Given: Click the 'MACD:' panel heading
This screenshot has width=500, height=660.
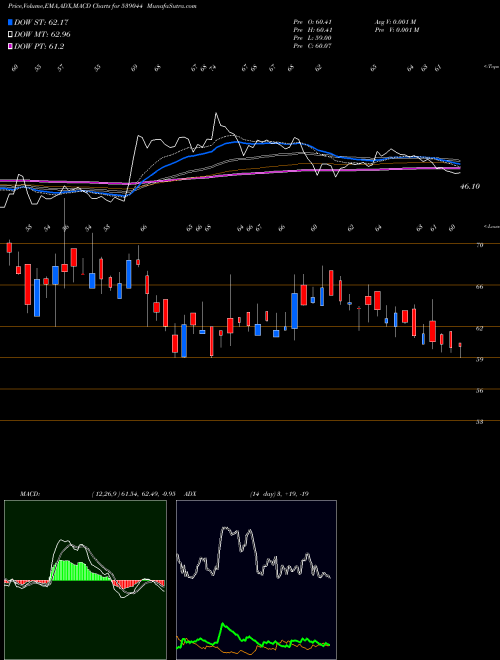Looking at the screenshot, I should pos(30,494).
